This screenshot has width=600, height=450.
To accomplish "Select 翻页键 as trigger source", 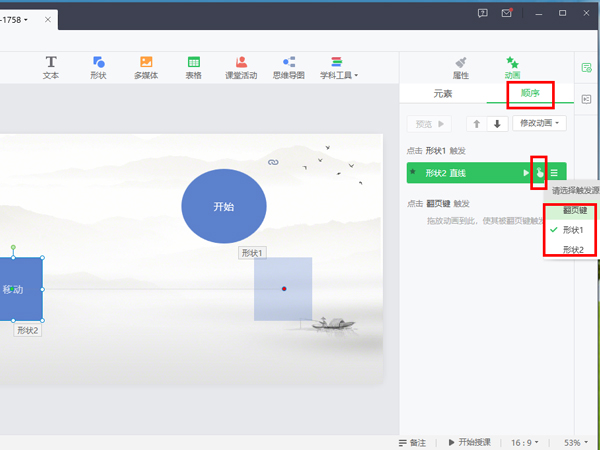I will pos(573,211).
